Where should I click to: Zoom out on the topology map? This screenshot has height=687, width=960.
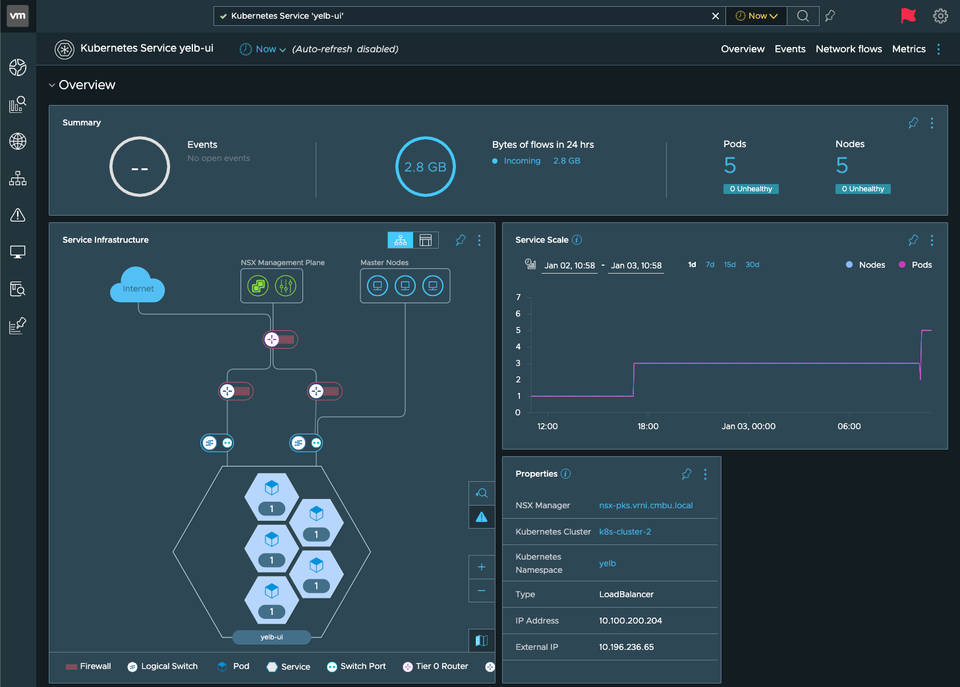pyautogui.click(x=481, y=591)
